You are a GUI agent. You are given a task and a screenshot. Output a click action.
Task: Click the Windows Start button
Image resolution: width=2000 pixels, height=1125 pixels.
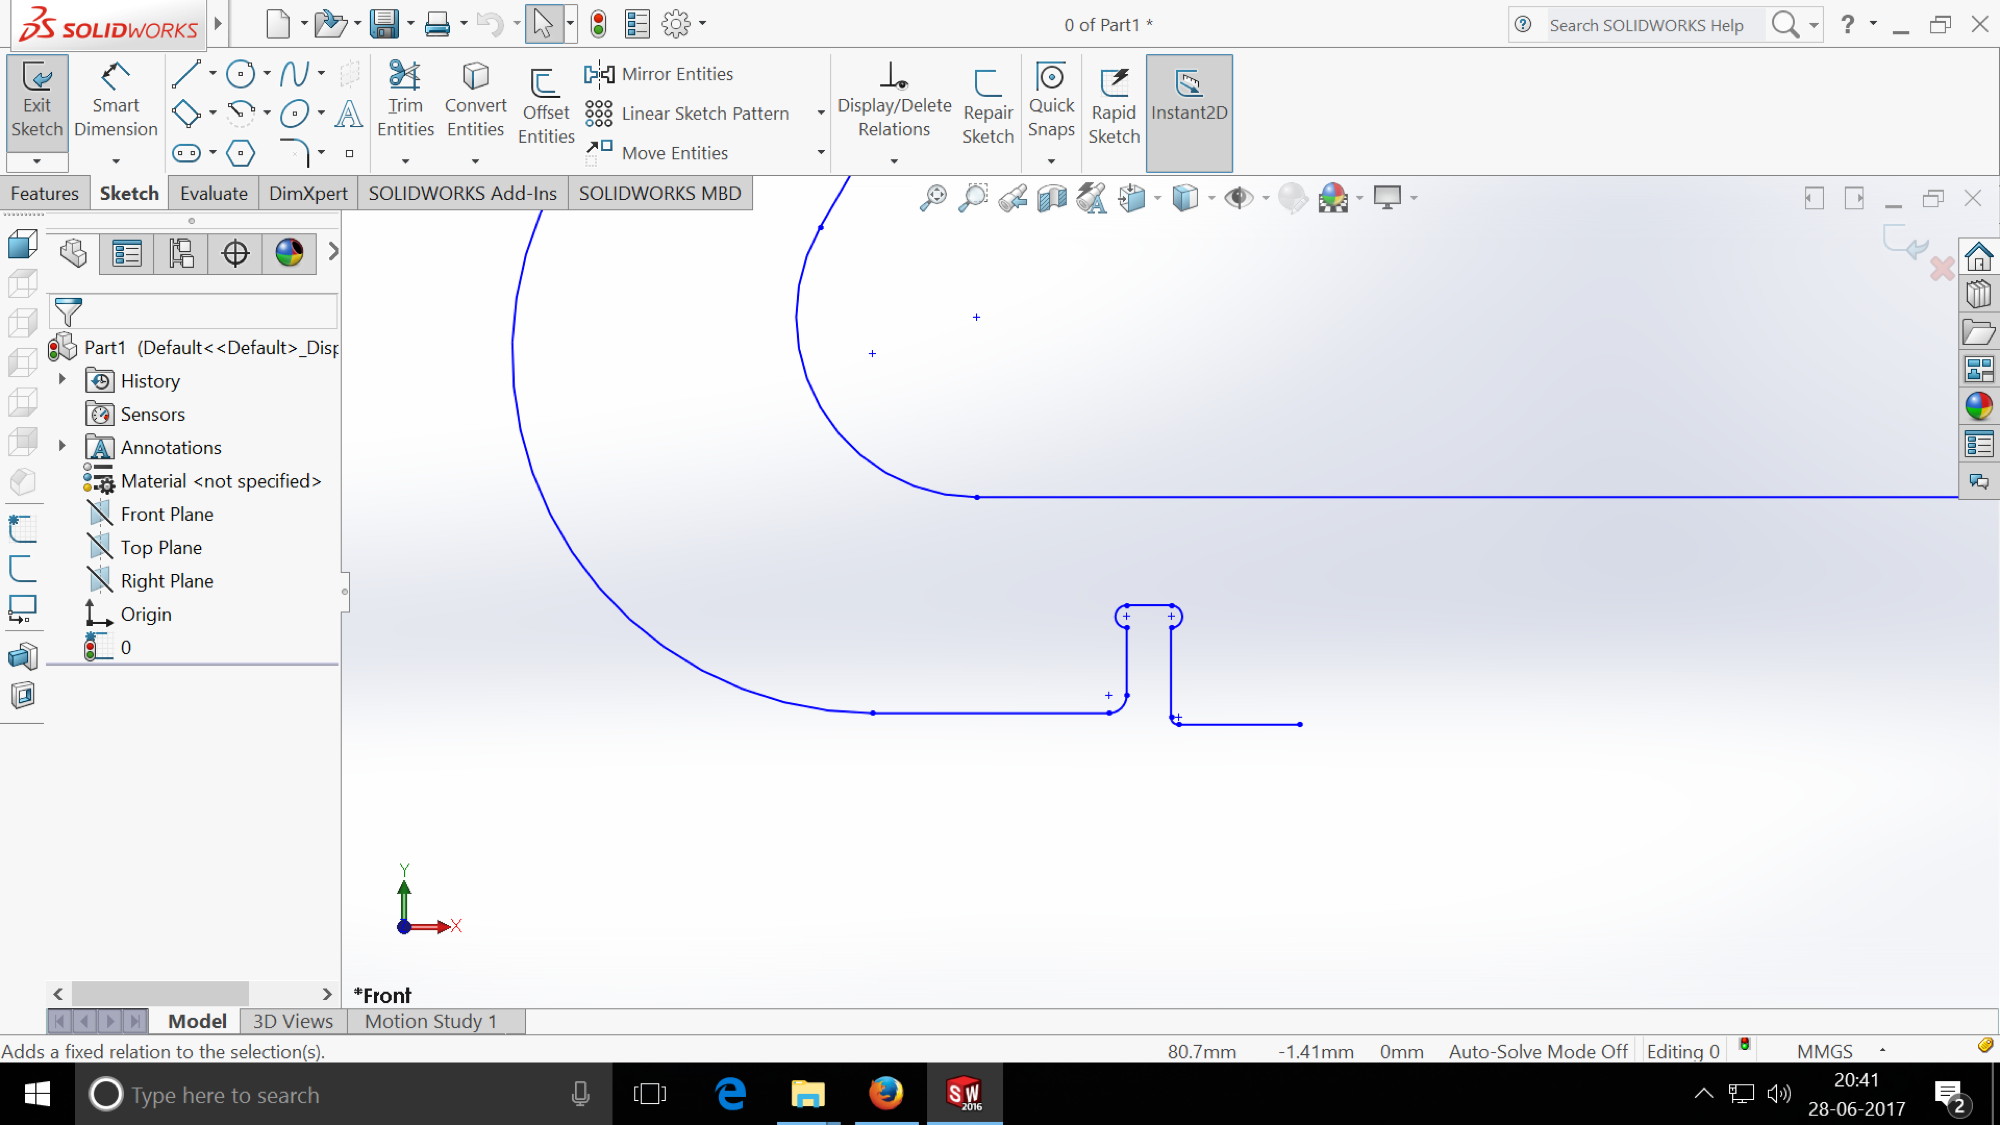pos(37,1093)
